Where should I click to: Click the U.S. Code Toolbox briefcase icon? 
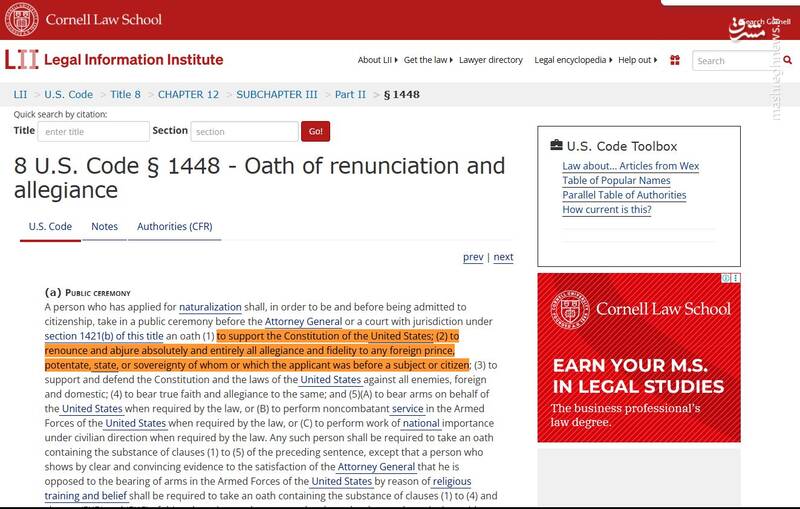(556, 145)
